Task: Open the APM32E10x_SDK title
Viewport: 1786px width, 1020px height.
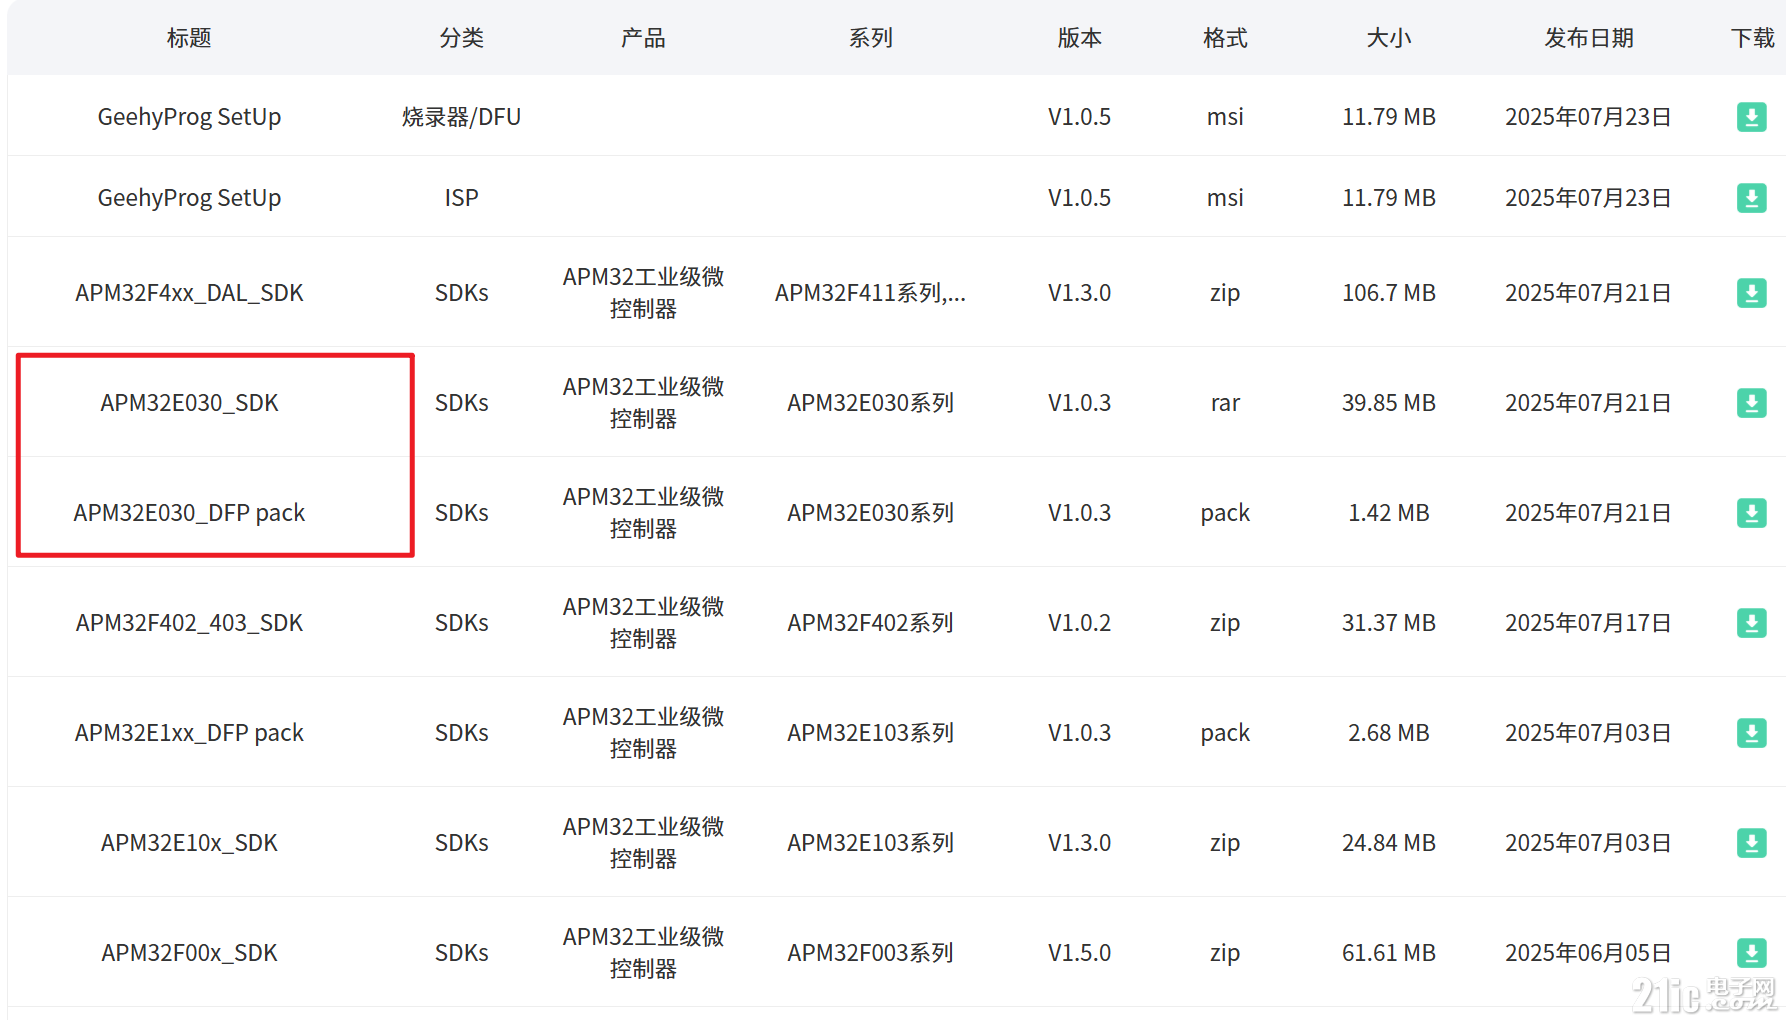Action: pyautogui.click(x=189, y=843)
